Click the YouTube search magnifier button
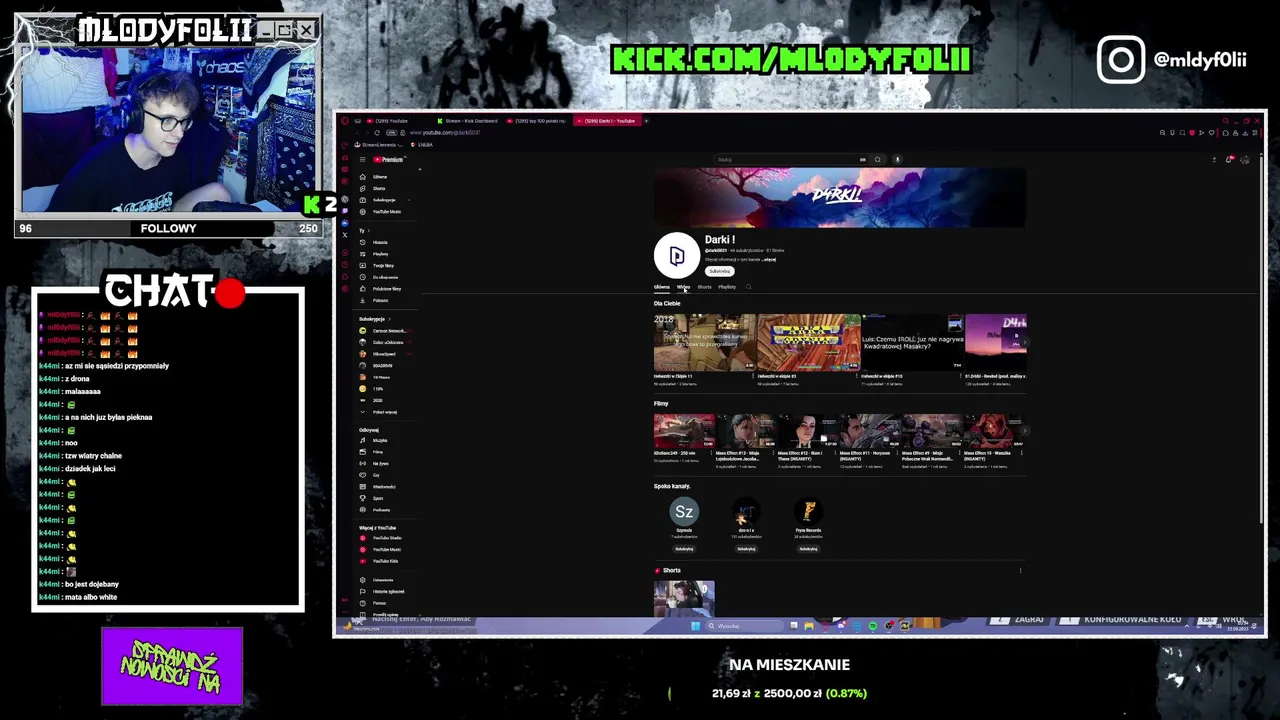1280x720 pixels. click(x=877, y=160)
